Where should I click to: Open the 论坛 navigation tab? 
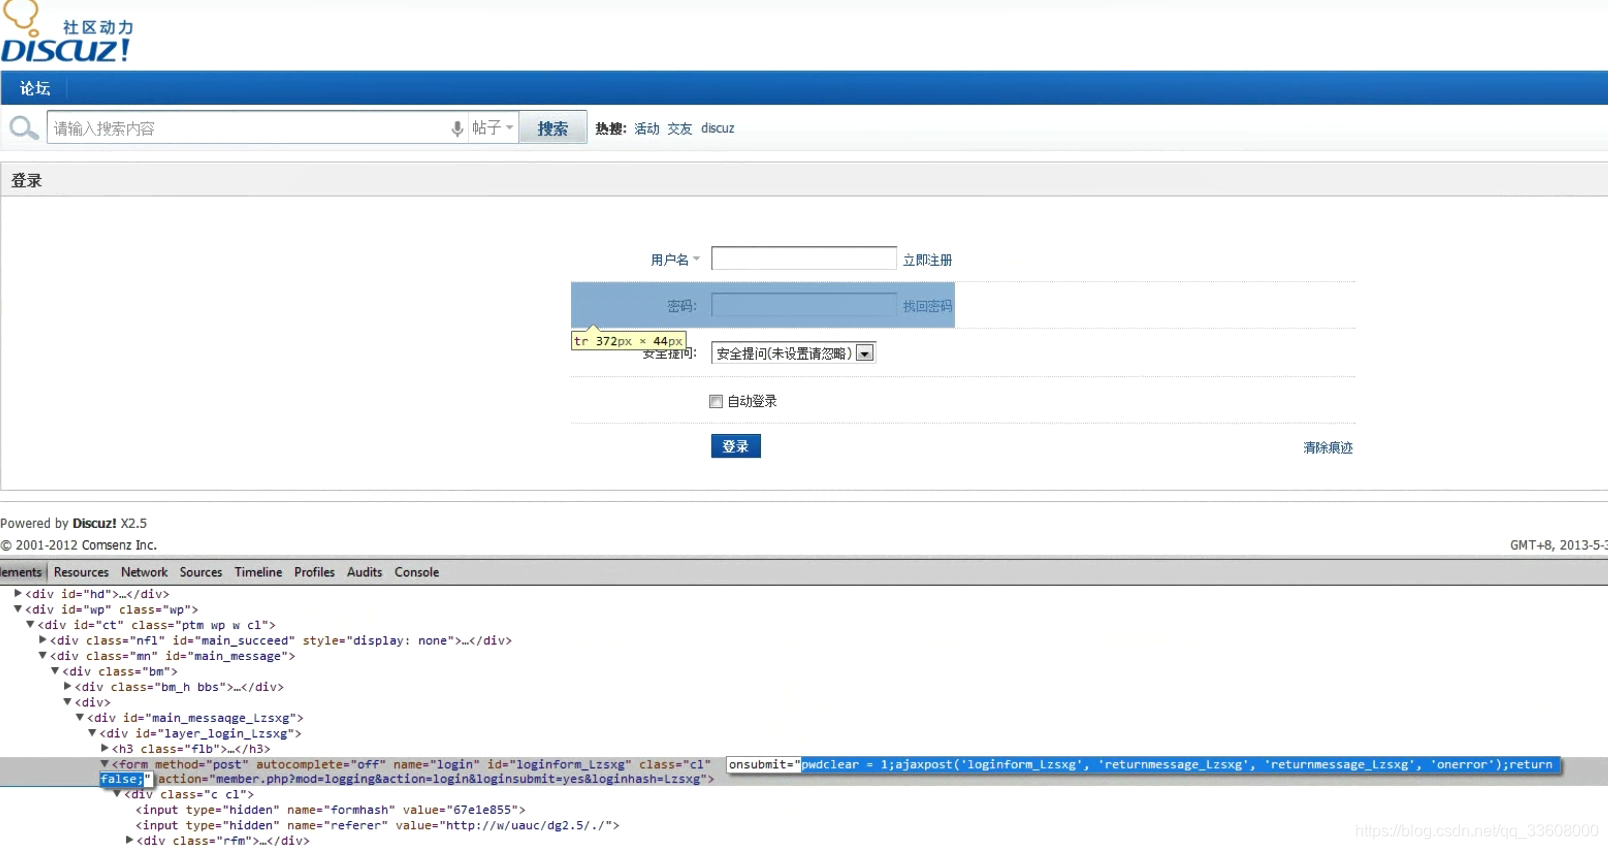pyautogui.click(x=35, y=88)
